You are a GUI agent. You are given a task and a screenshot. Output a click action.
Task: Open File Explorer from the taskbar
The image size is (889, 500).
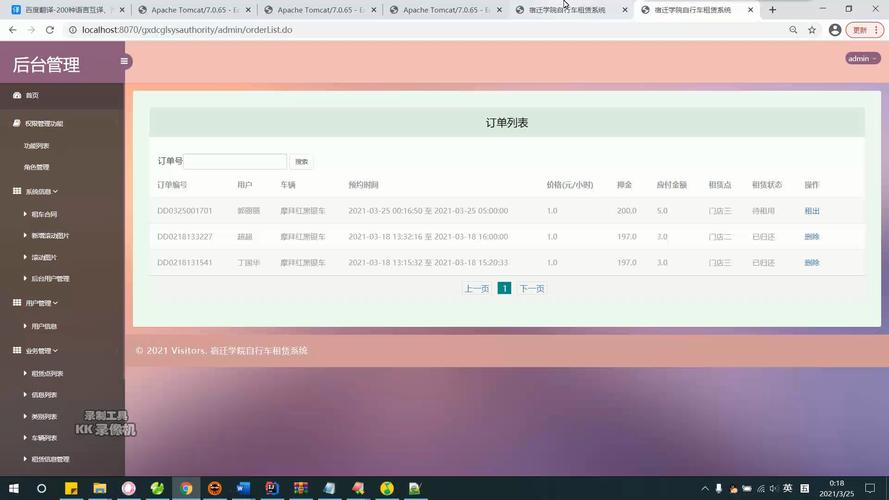pos(100,488)
